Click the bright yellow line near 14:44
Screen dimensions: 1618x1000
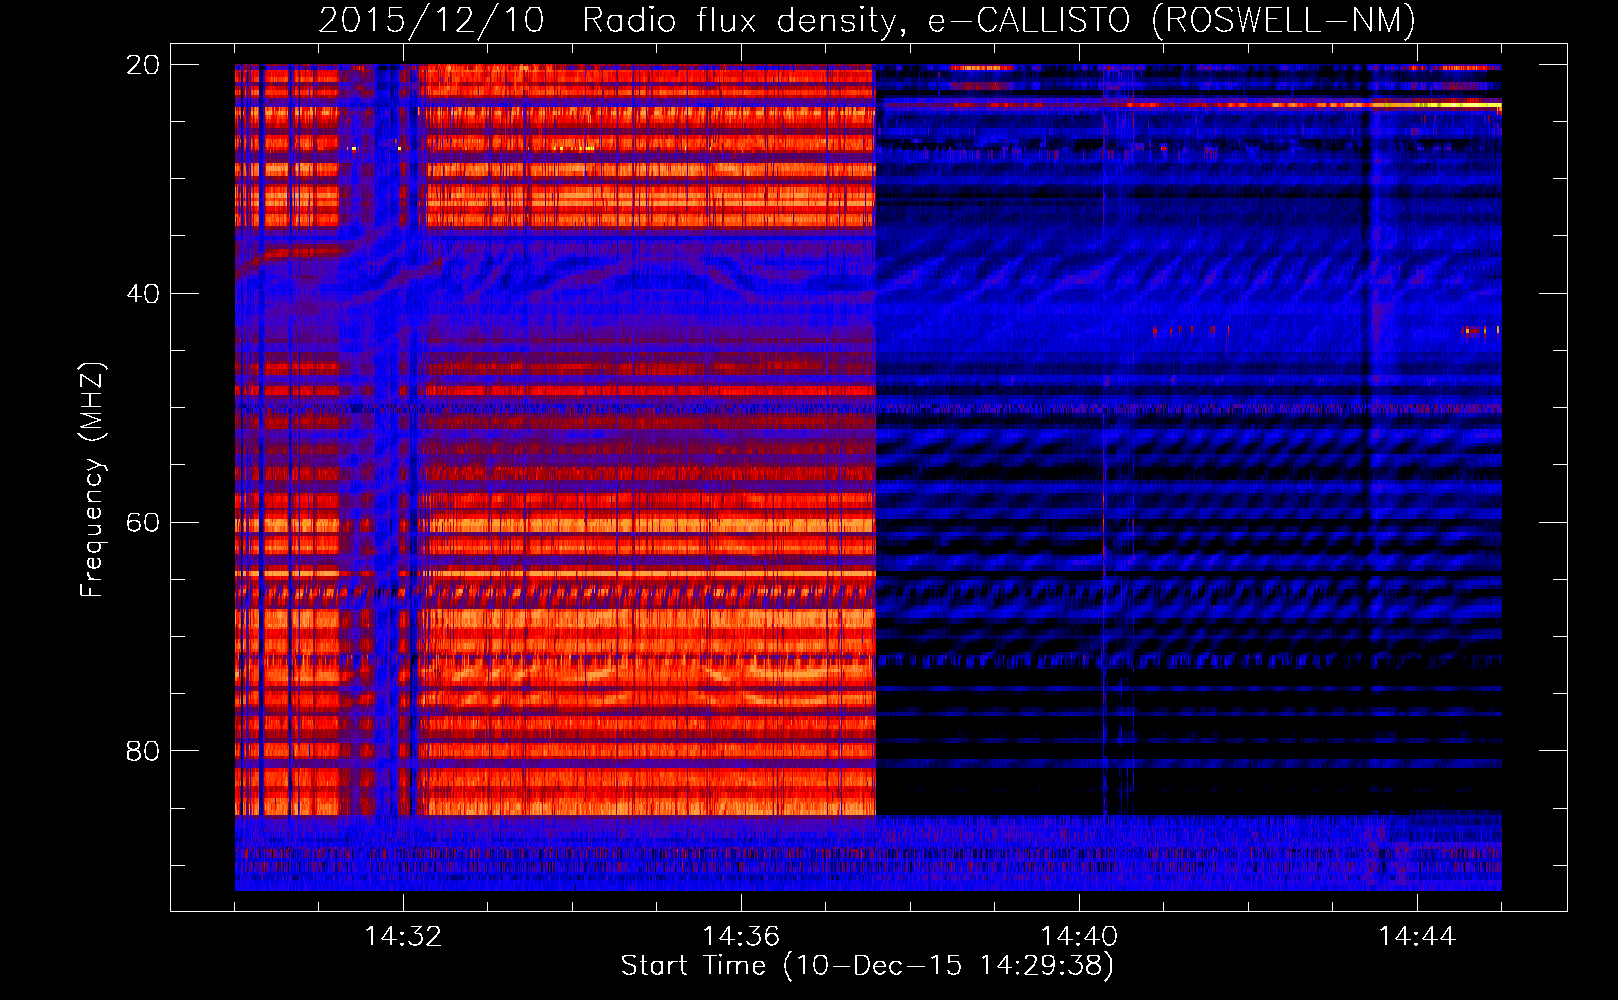tap(1440, 104)
